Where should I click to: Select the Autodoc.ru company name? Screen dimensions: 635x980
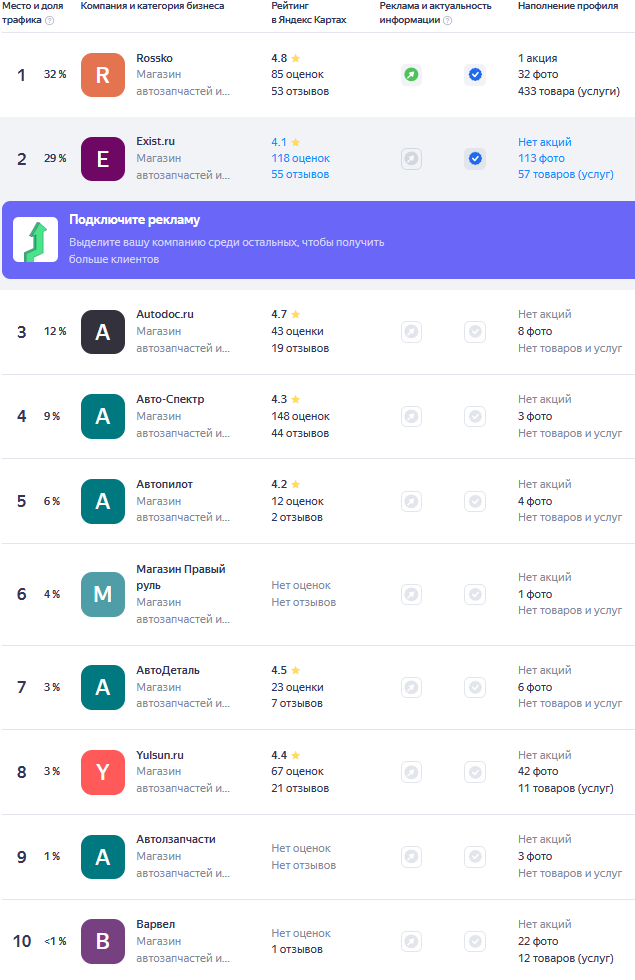pos(165,314)
